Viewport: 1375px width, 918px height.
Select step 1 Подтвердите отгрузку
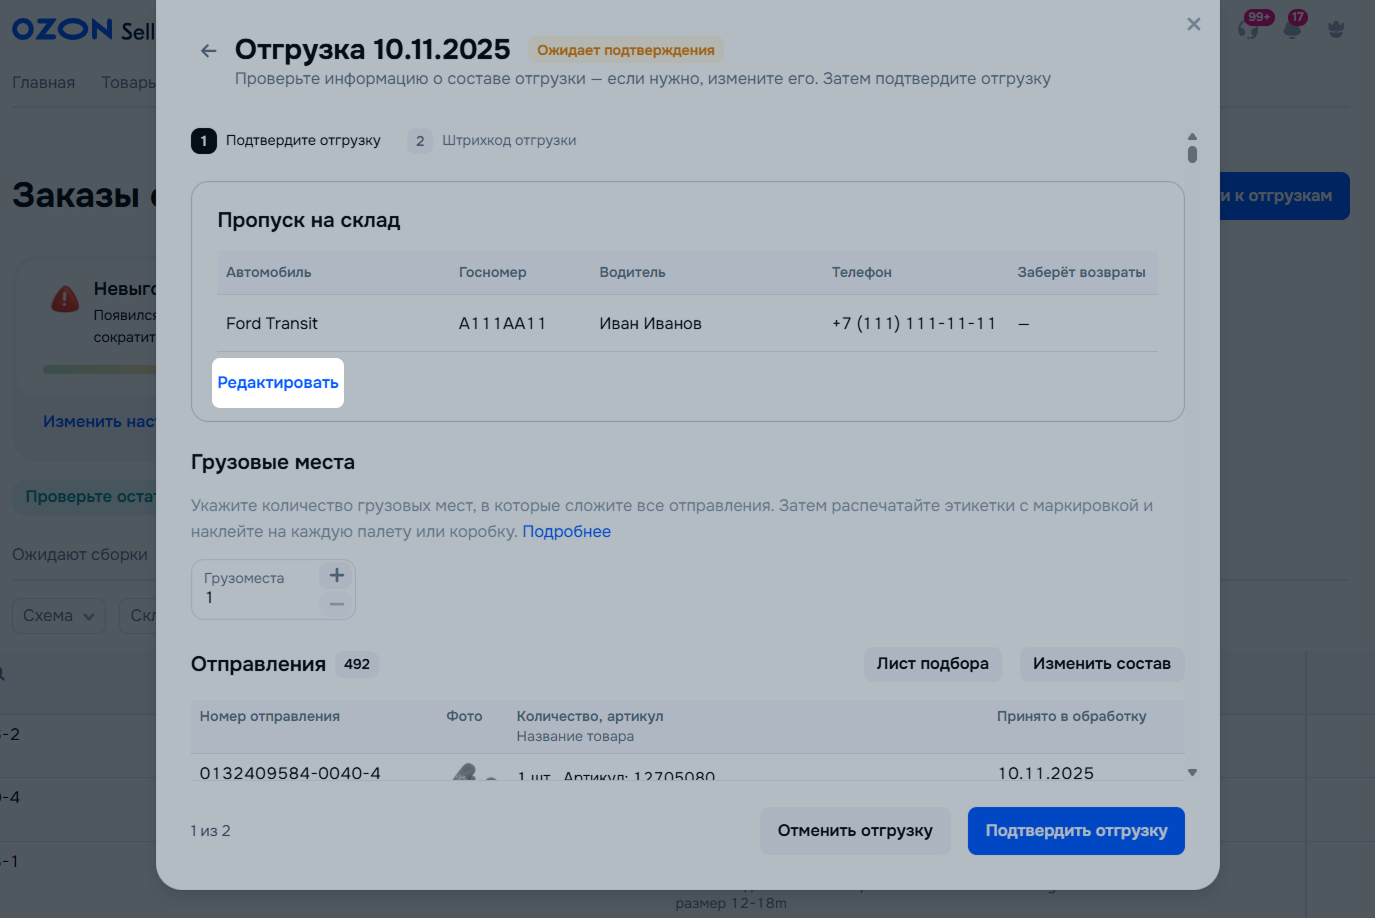tap(286, 141)
